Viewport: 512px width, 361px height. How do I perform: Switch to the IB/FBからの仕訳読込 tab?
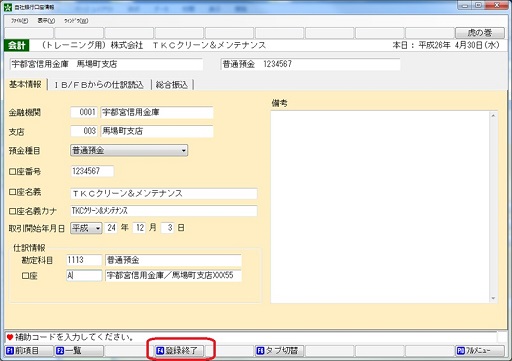click(x=99, y=85)
